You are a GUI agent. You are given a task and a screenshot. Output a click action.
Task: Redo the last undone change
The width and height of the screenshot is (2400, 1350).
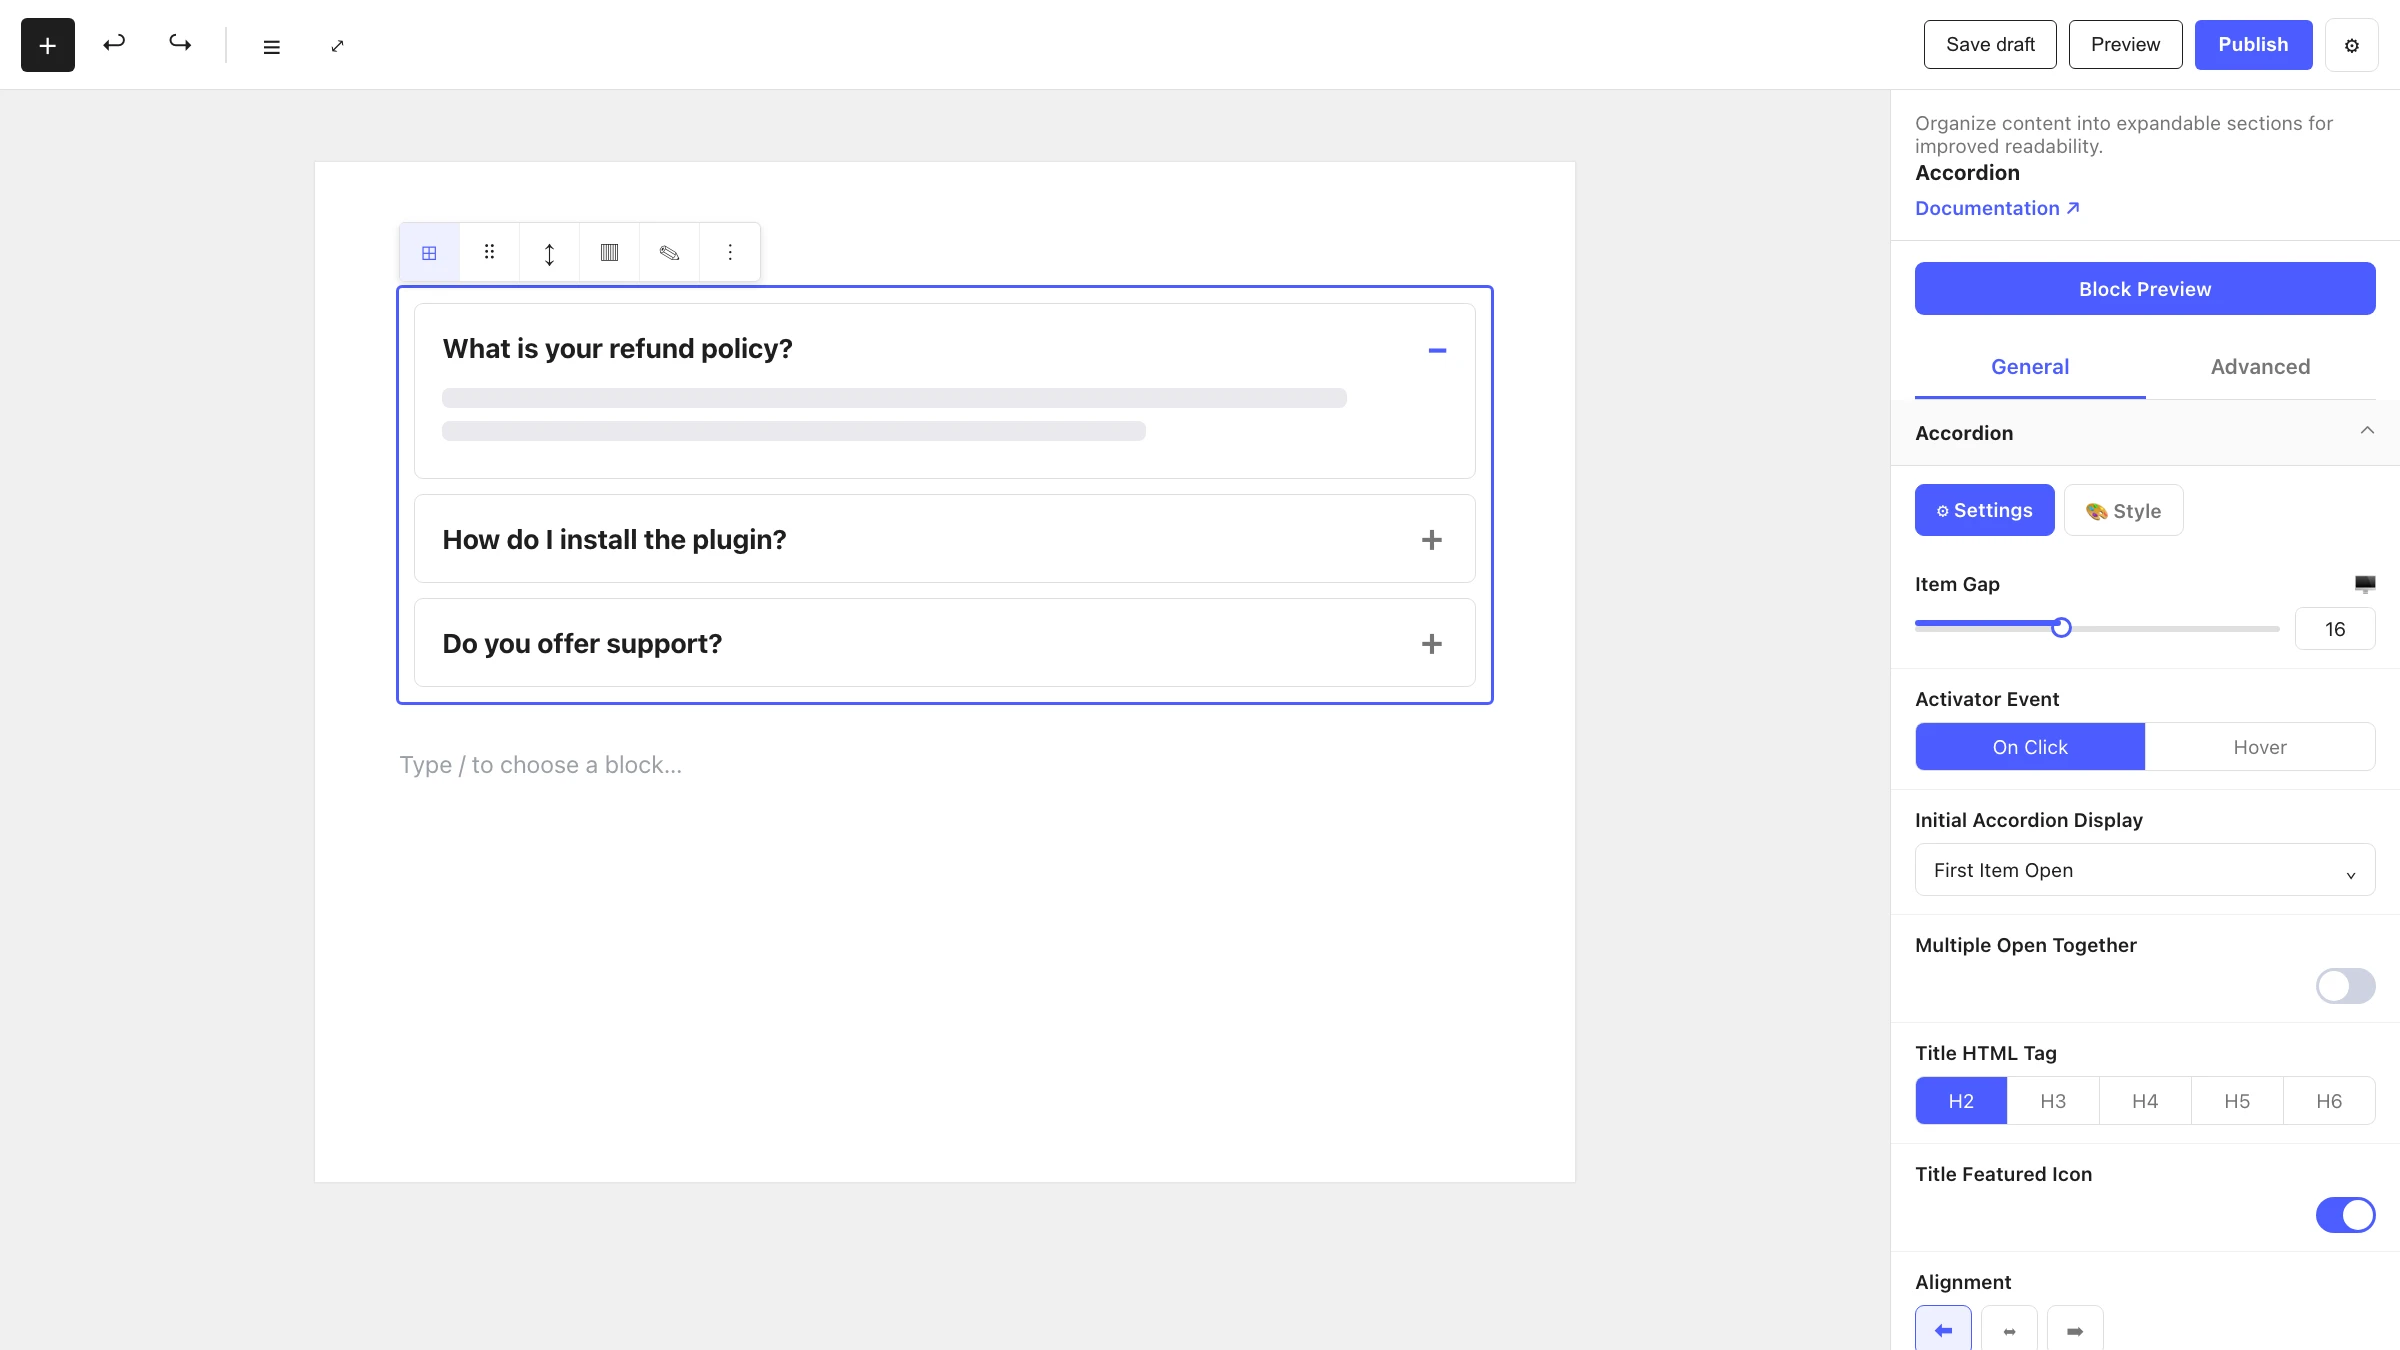(x=180, y=44)
